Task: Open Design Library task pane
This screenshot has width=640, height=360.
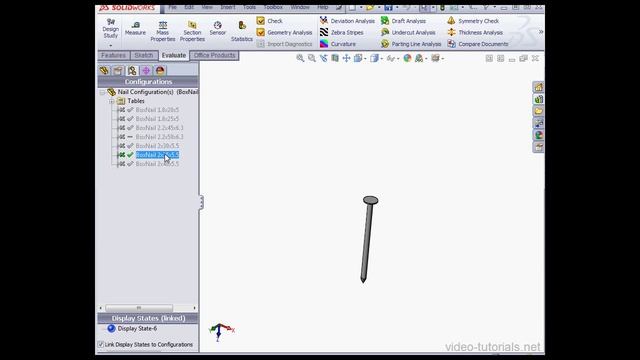Action: click(538, 99)
